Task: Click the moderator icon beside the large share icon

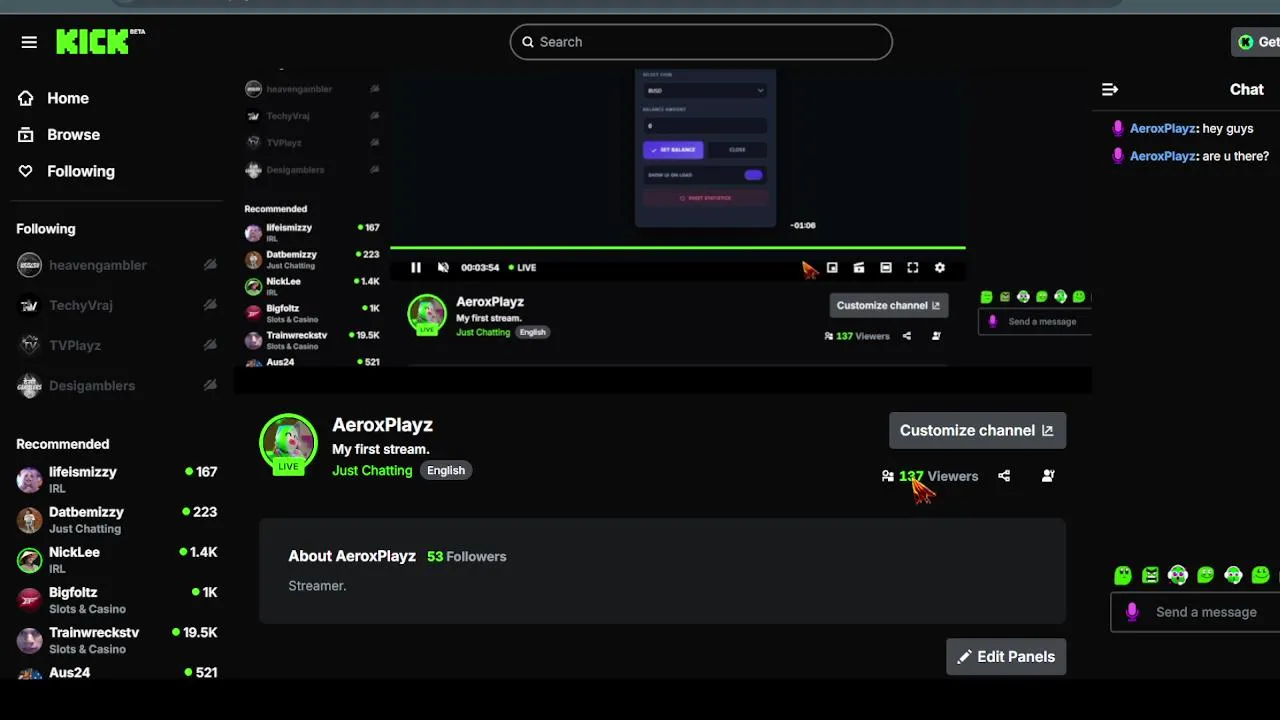Action: 1048,476
